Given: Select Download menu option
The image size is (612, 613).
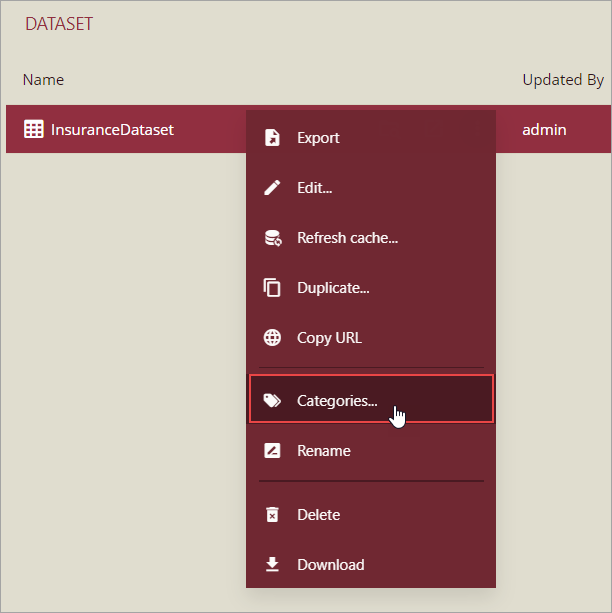Looking at the screenshot, I should click(371, 565).
